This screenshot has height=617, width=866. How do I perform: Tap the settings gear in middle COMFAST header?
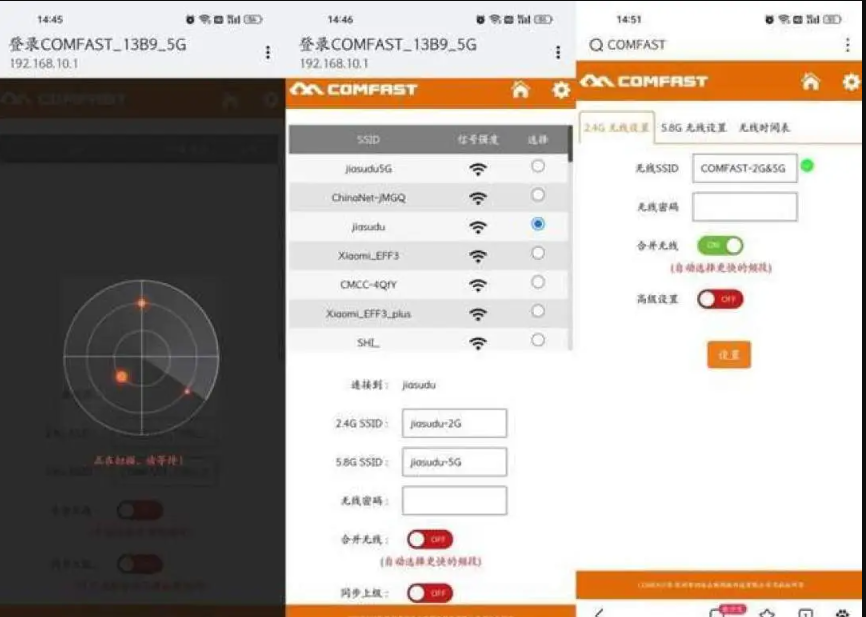(x=561, y=89)
